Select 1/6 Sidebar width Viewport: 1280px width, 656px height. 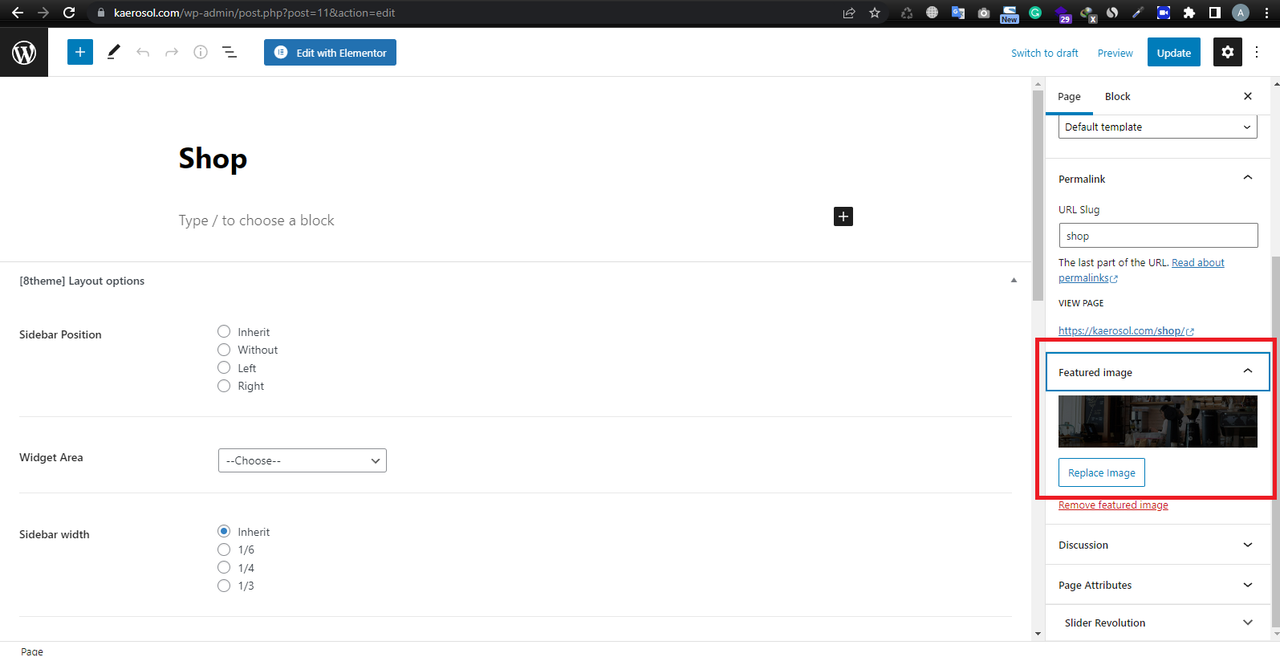pyautogui.click(x=224, y=550)
